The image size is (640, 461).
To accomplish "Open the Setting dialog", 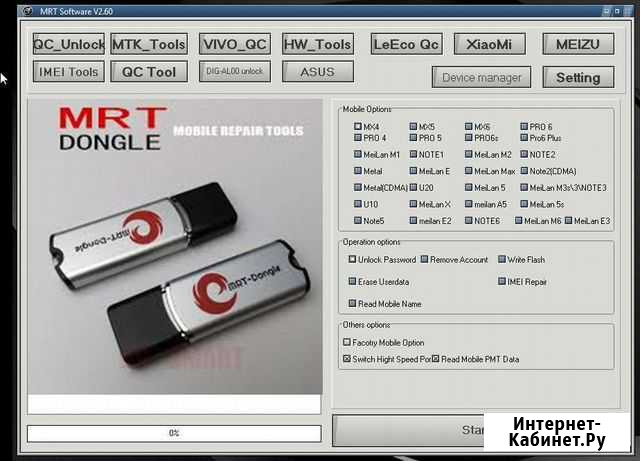I will coord(578,77).
